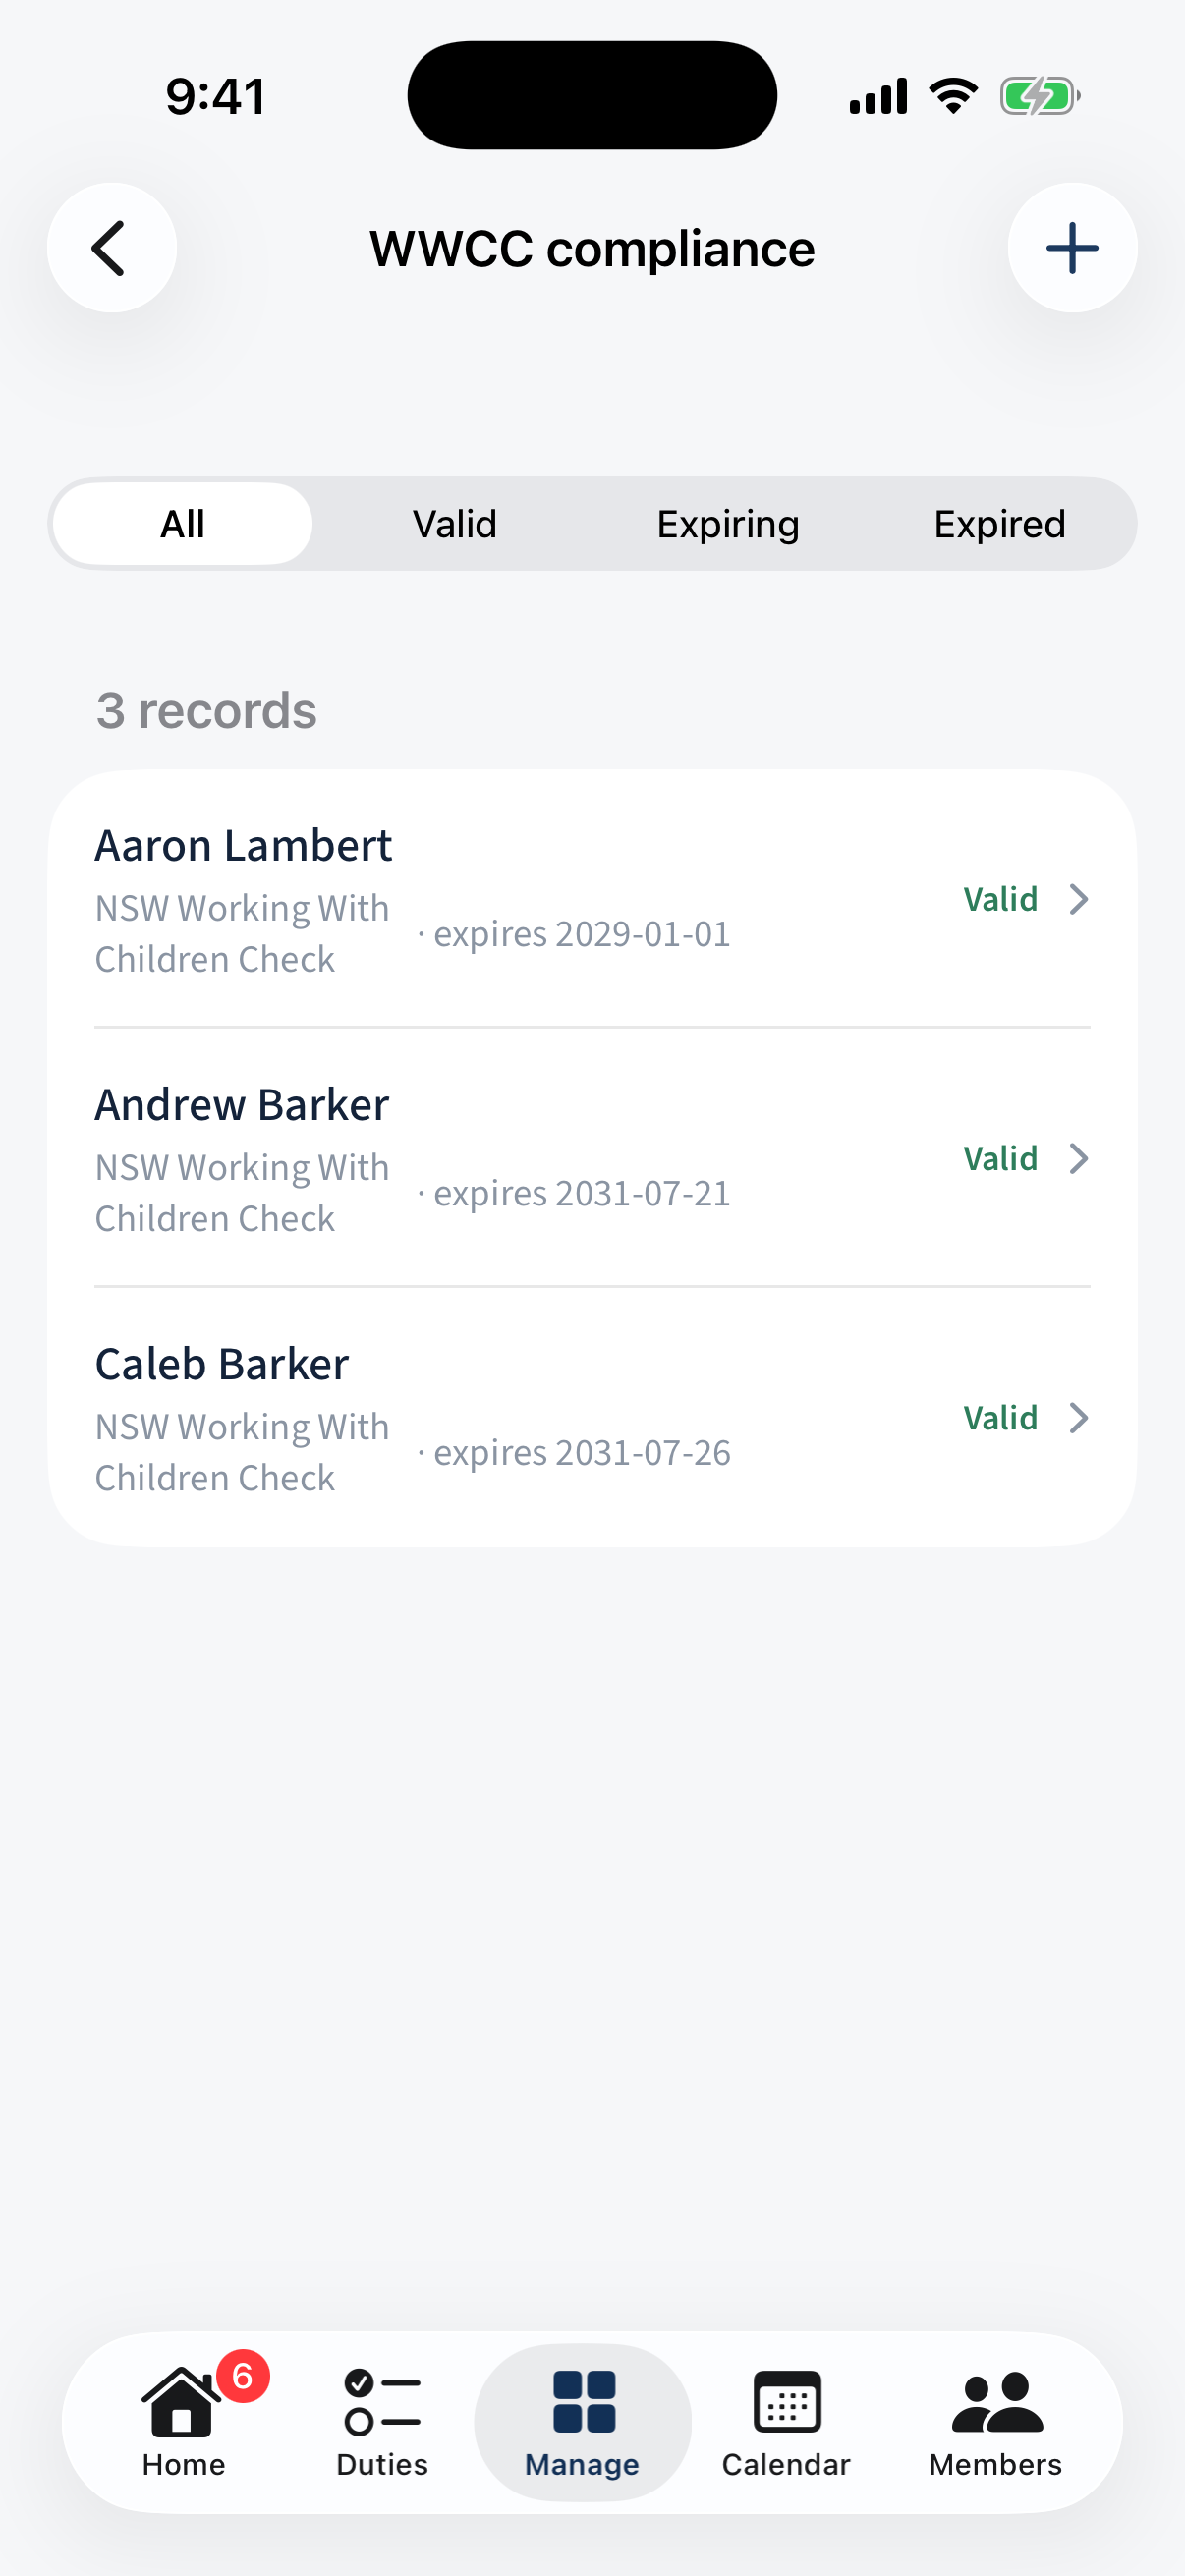Select the Manage grid icon

[x=583, y=2402]
